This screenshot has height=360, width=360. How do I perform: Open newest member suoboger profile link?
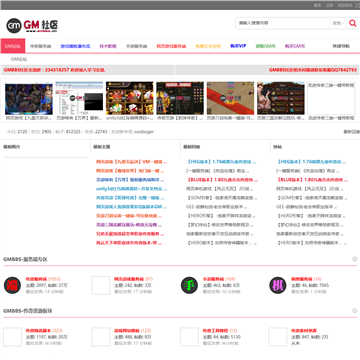point(144,132)
